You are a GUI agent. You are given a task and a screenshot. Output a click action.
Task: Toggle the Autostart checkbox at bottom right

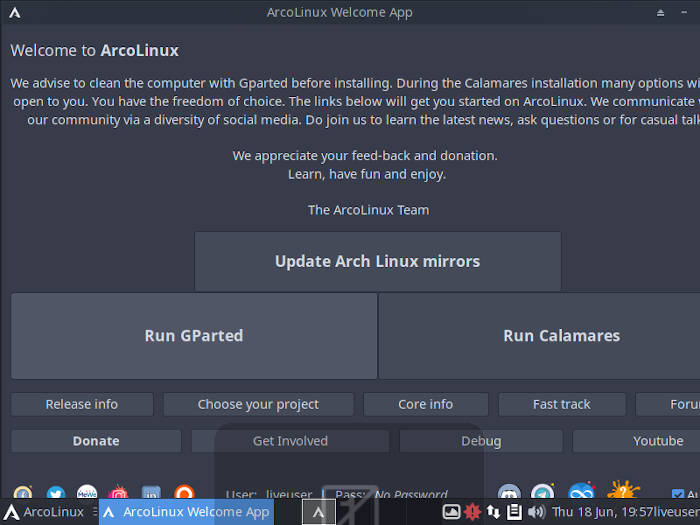[678, 494]
